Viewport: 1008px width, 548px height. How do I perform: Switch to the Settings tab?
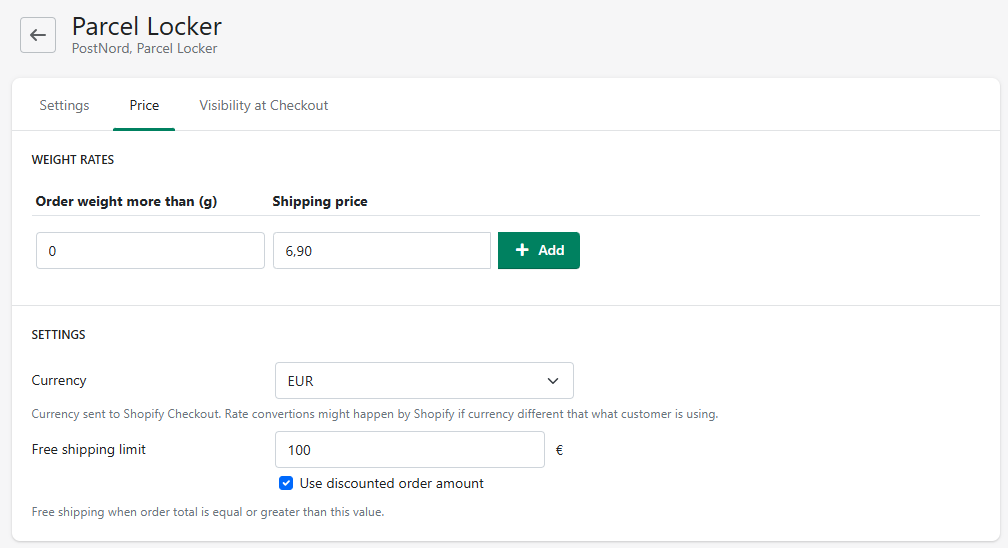64,105
